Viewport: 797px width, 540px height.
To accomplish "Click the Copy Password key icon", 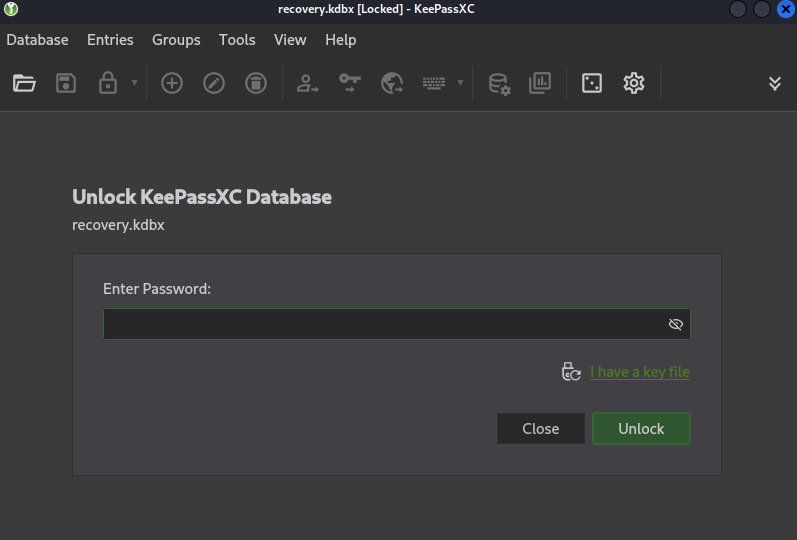I will [x=350, y=83].
